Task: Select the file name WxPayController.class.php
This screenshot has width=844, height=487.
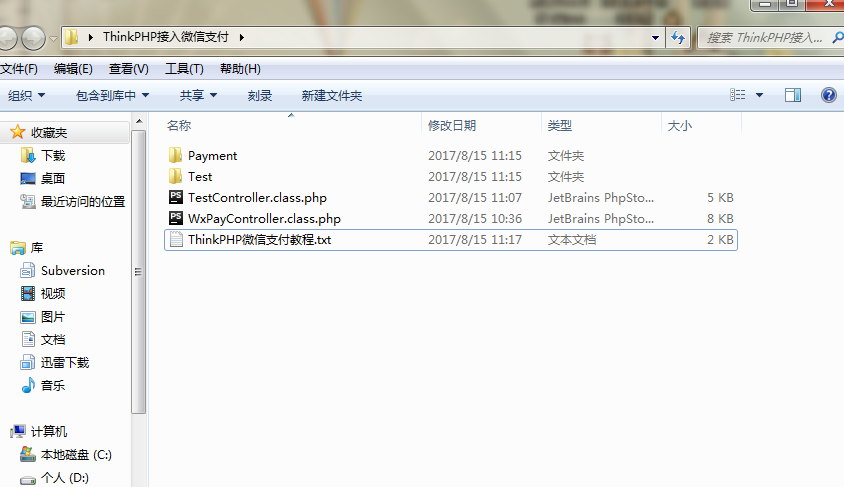Action: click(264, 218)
